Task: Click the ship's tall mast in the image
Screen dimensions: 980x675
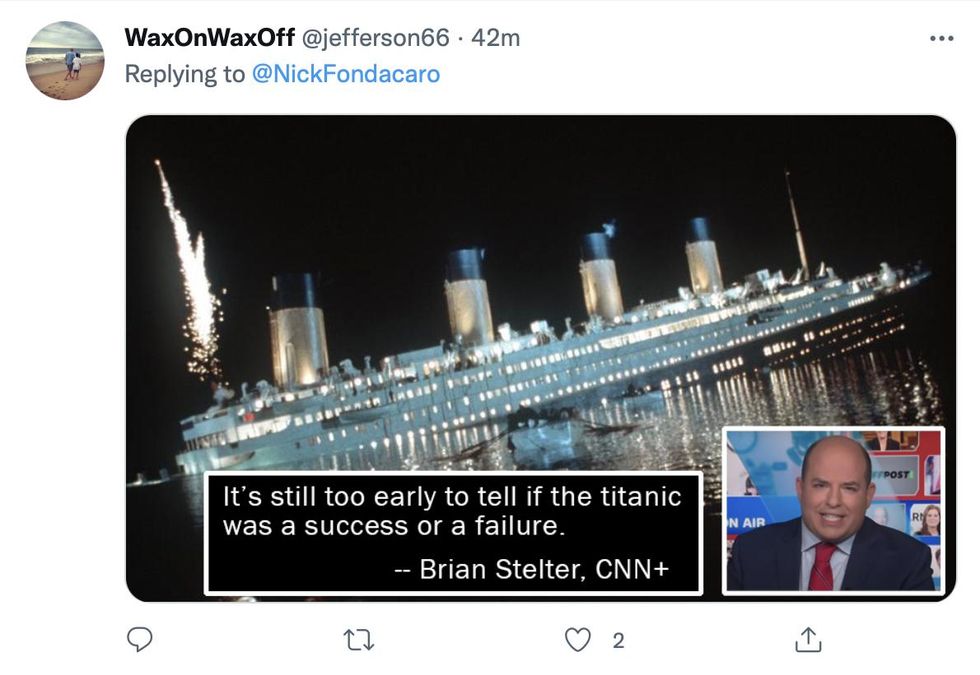Action: click(x=797, y=225)
